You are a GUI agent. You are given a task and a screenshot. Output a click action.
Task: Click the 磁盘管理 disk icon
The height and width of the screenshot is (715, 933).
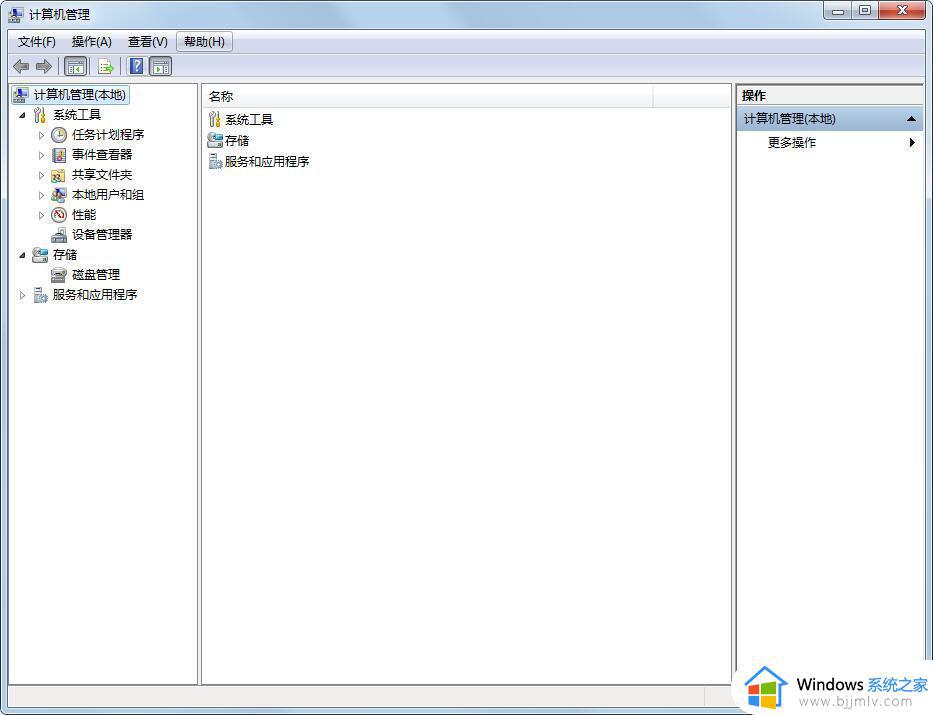[58, 275]
